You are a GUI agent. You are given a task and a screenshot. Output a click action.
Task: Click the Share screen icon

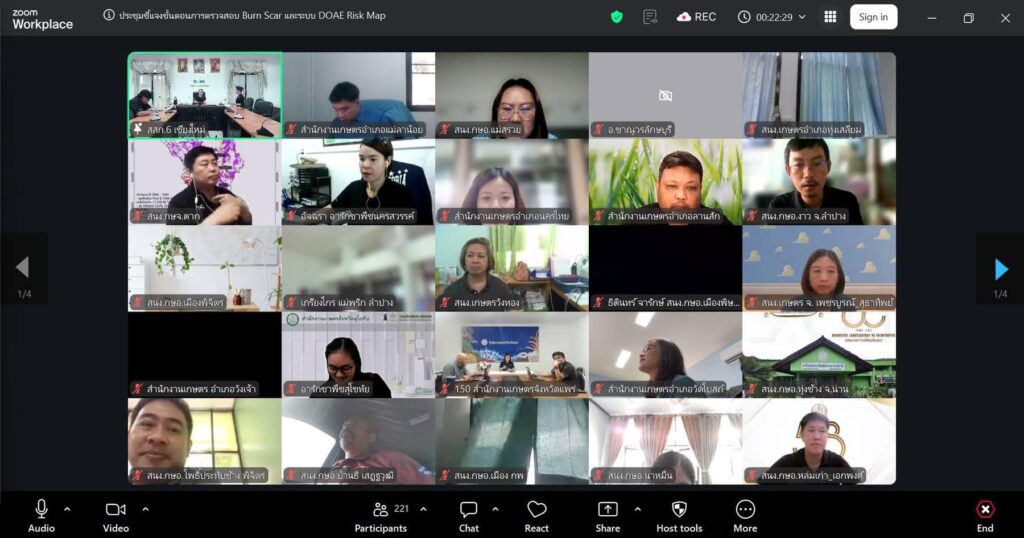pyautogui.click(x=607, y=515)
